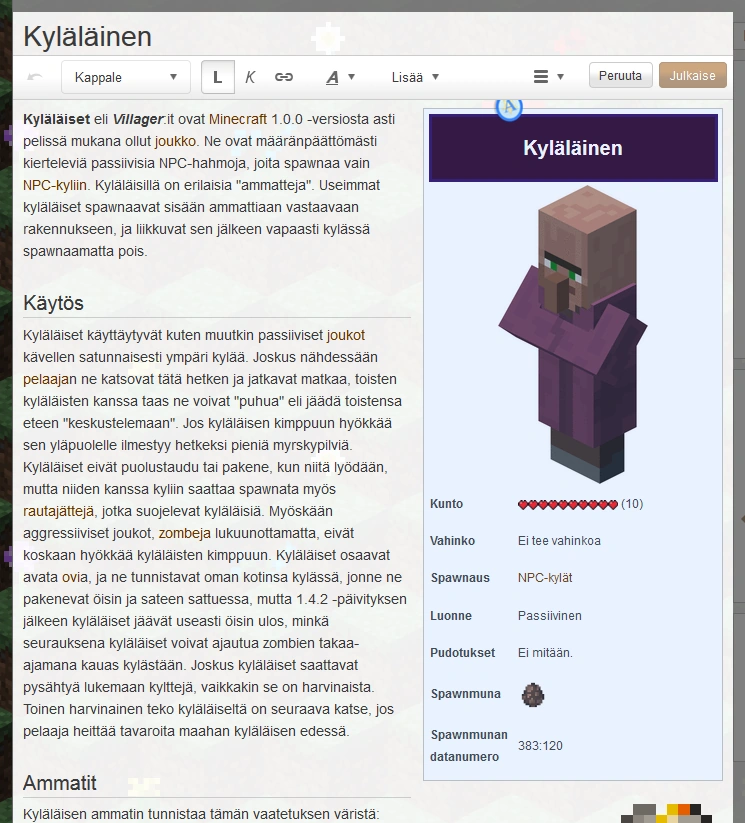Open the Kappale paragraph format dropdown
The image size is (745, 823).
click(x=126, y=77)
